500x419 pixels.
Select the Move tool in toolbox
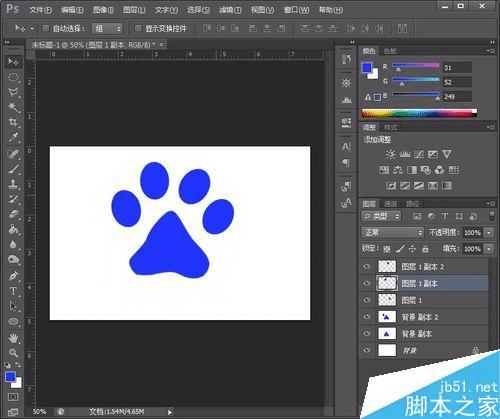pos(13,62)
